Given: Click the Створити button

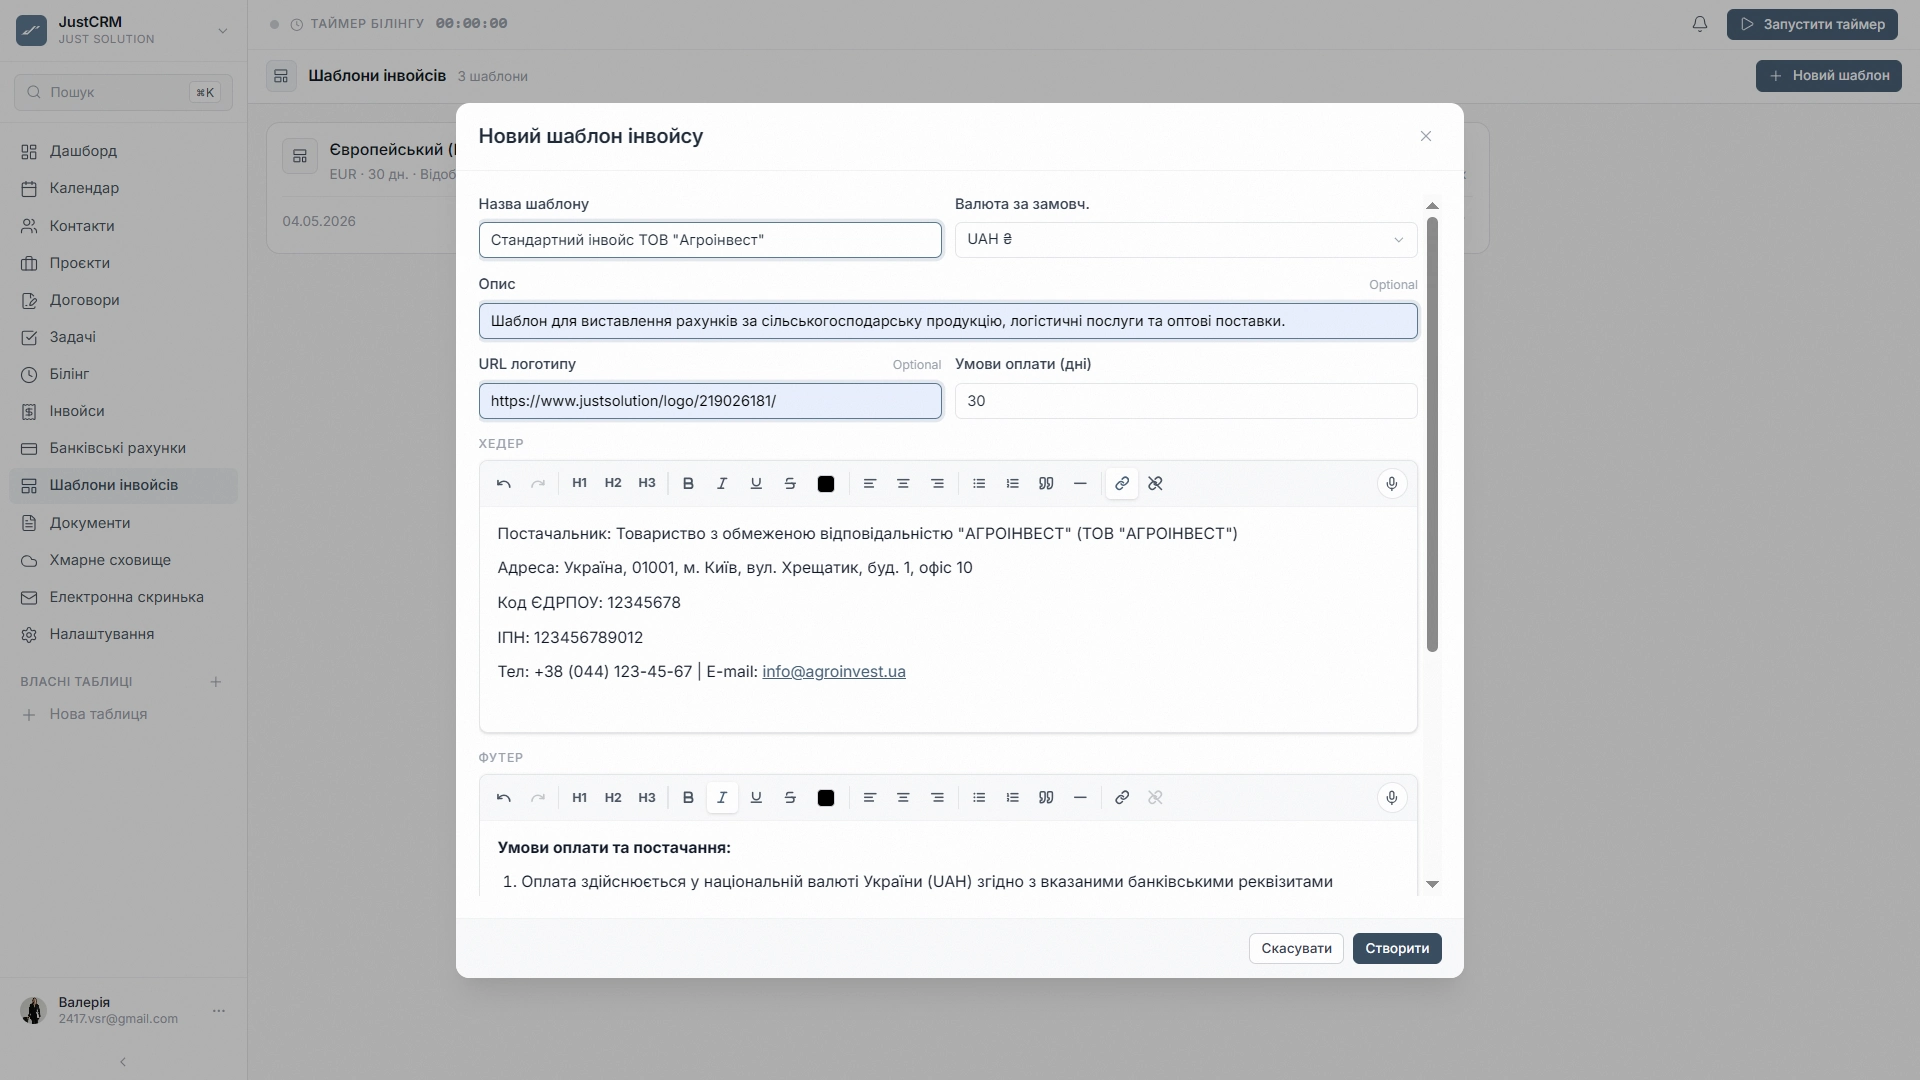Looking at the screenshot, I should point(1397,949).
